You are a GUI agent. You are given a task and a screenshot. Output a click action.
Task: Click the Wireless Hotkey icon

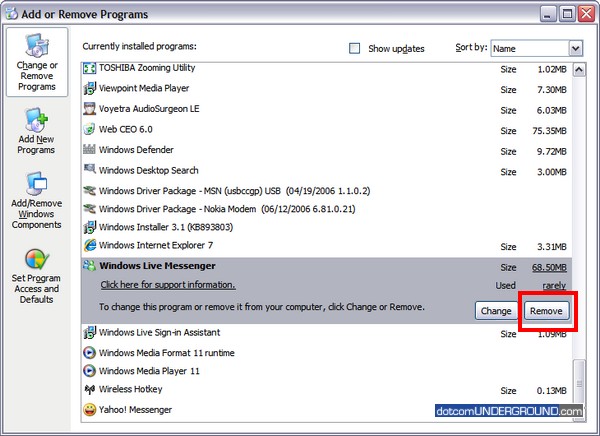pyautogui.click(x=90, y=389)
